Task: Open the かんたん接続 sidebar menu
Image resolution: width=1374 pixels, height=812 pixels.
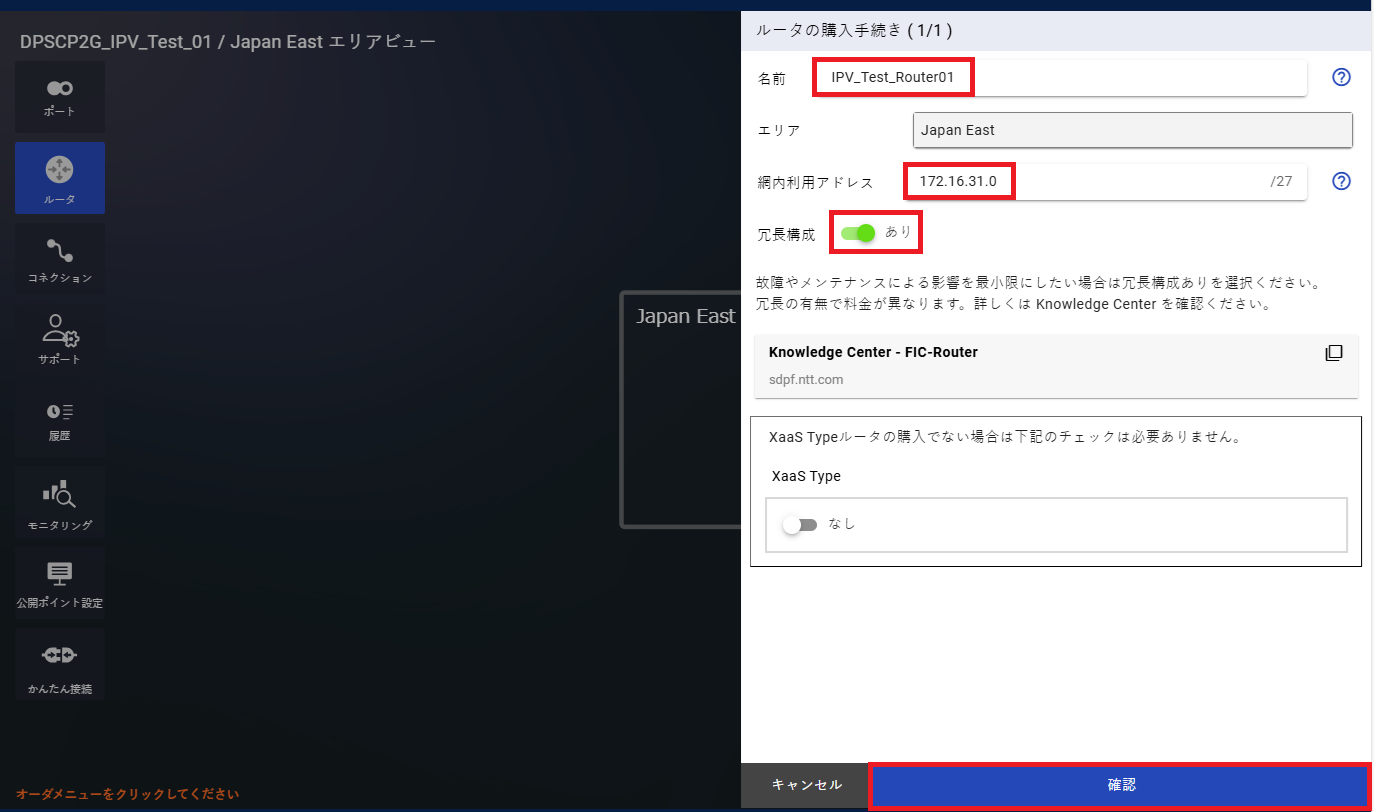Action: 60,664
